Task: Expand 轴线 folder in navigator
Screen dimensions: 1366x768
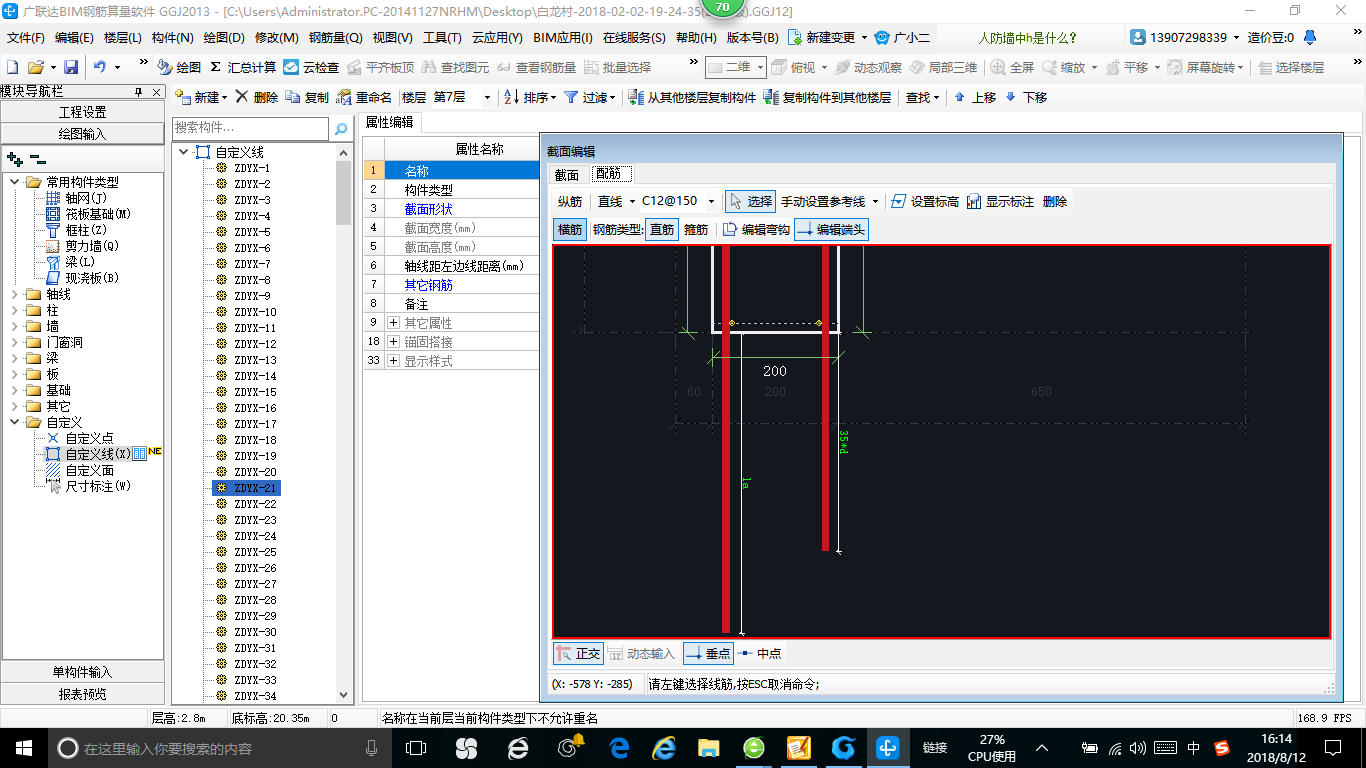Action: 14,294
